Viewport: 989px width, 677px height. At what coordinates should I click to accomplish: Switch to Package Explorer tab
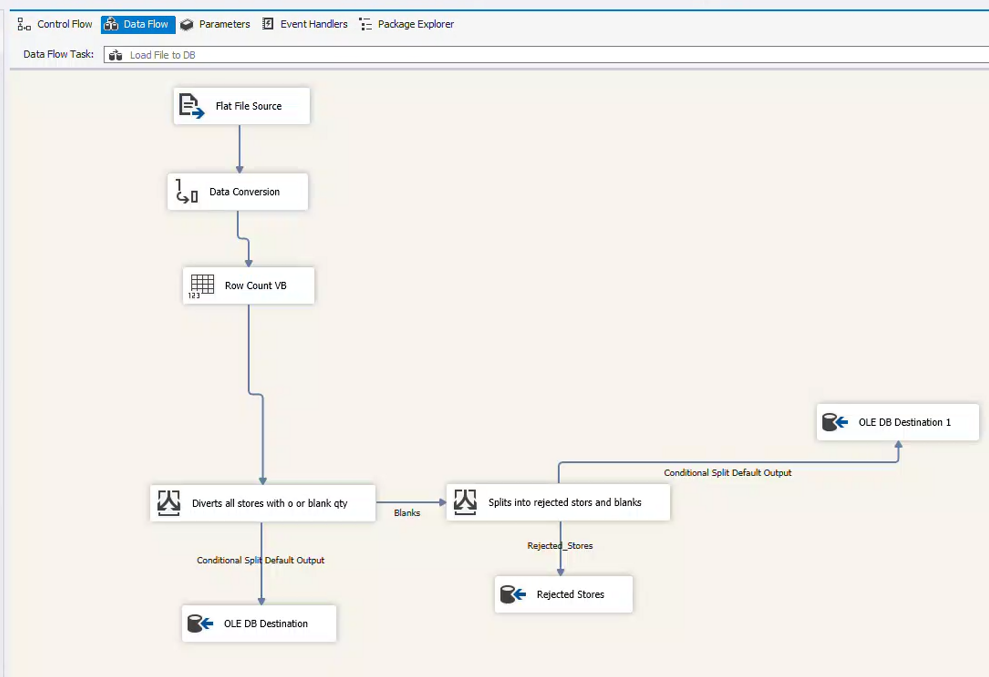(407, 24)
